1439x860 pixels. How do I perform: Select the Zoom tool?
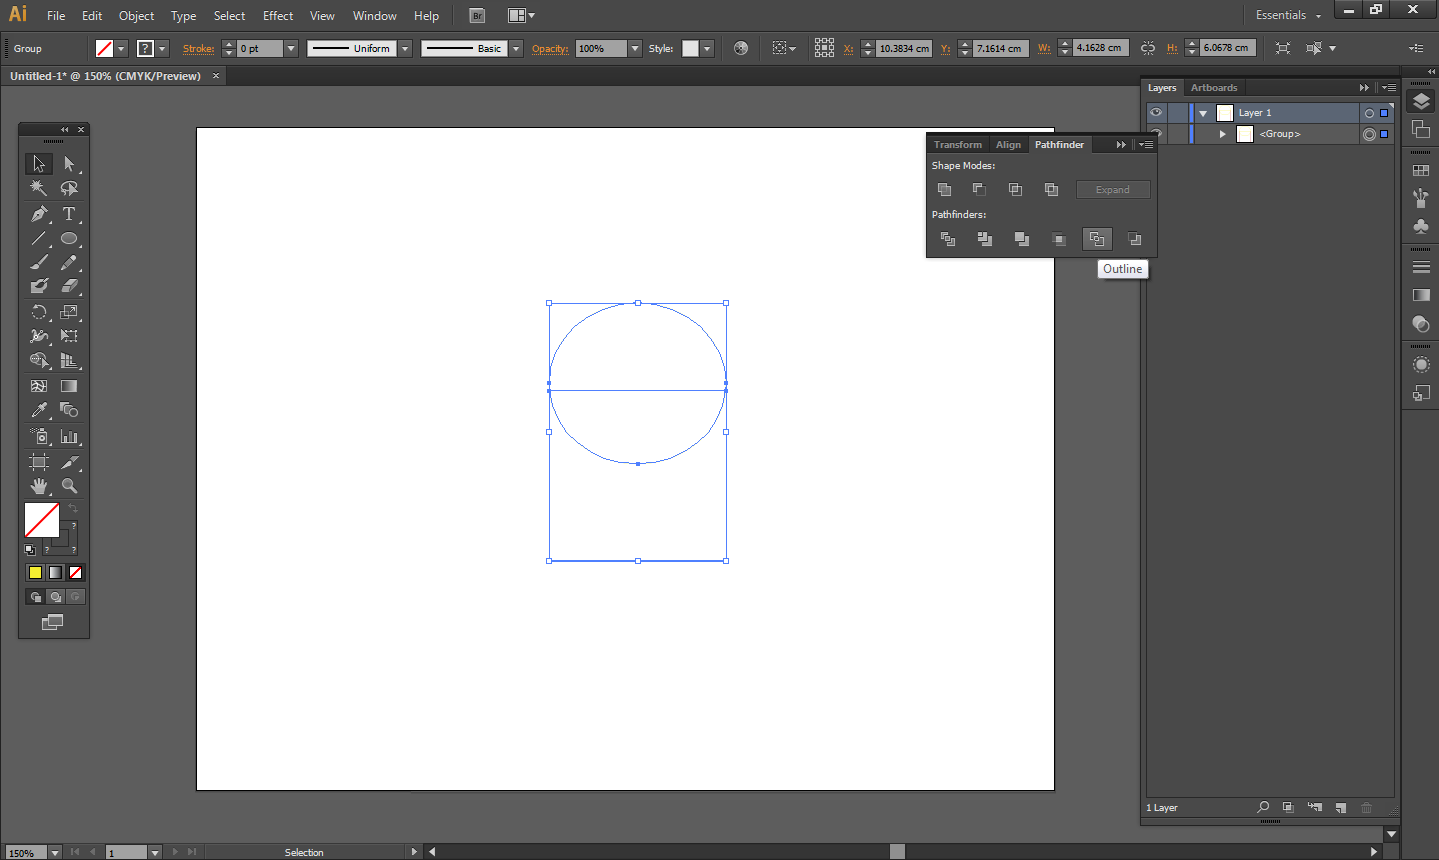(x=68, y=487)
